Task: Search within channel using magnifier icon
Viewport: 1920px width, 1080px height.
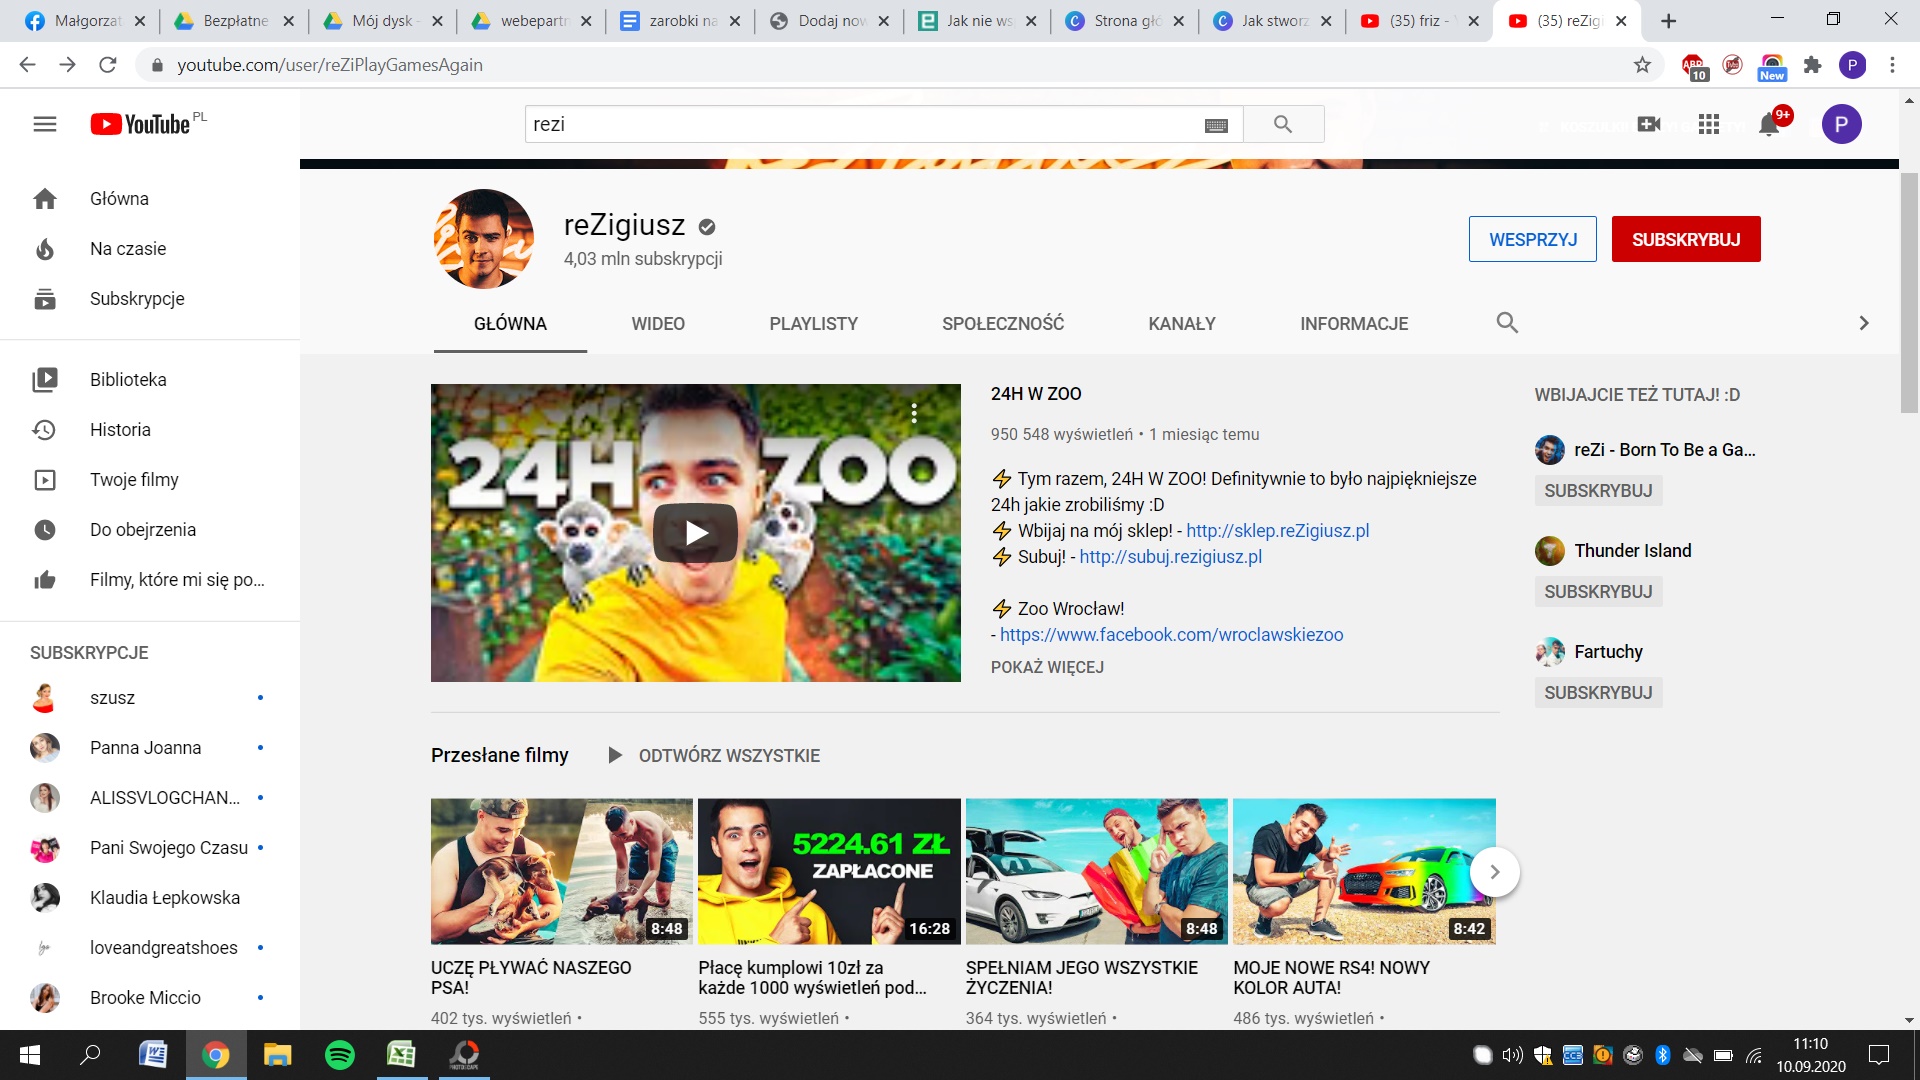Action: tap(1507, 323)
